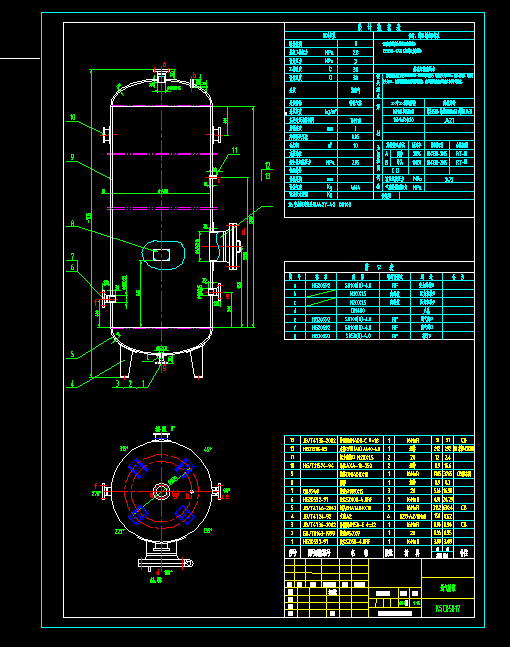This screenshot has height=647, width=510.
Task: Click the nozzle table title header
Action: [x=379, y=267]
